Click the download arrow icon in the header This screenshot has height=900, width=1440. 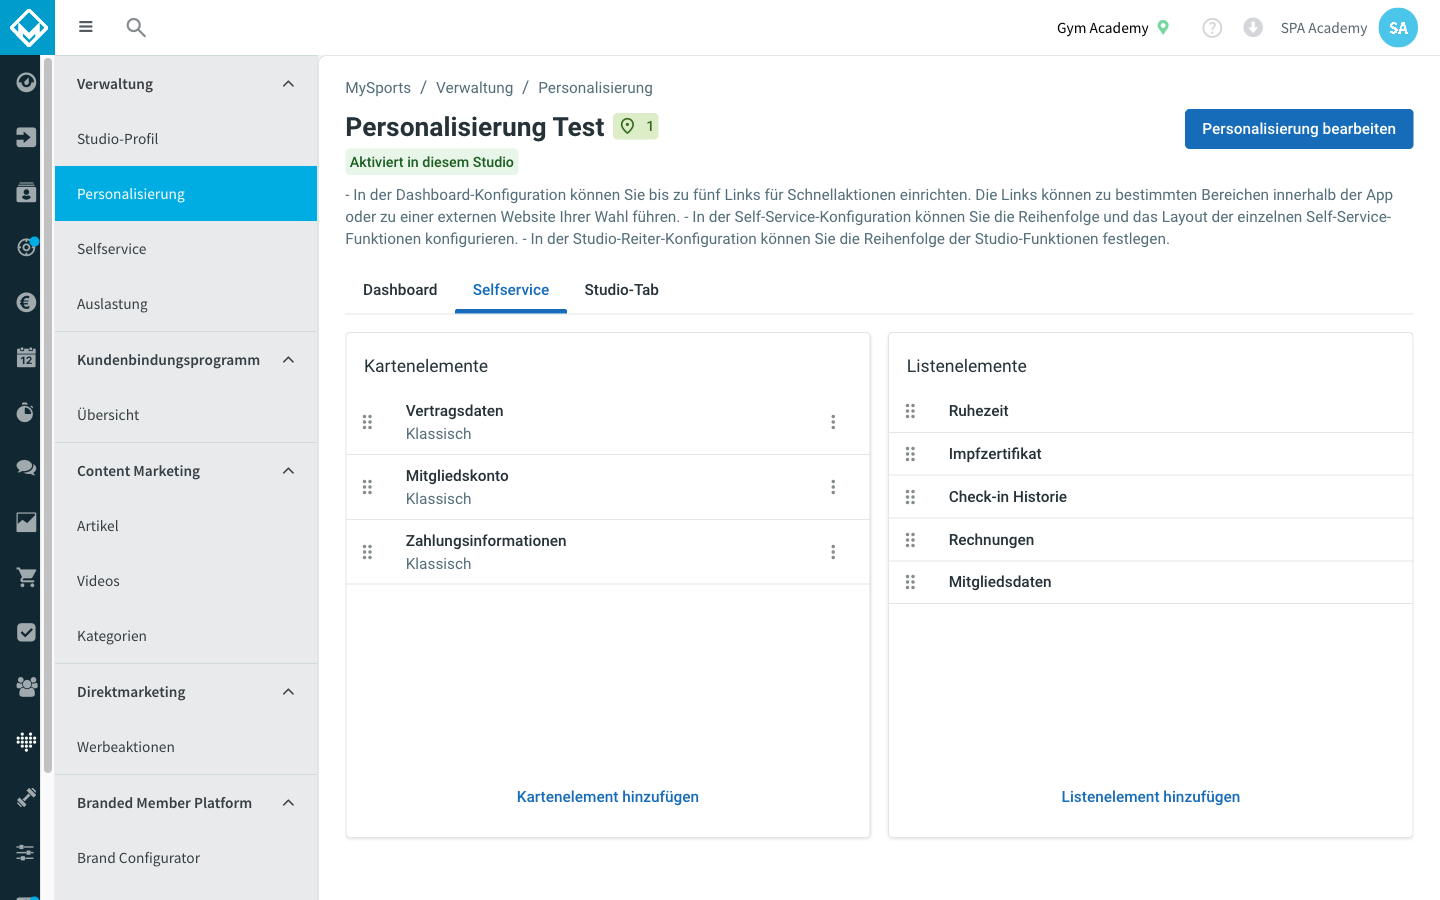[1253, 27]
